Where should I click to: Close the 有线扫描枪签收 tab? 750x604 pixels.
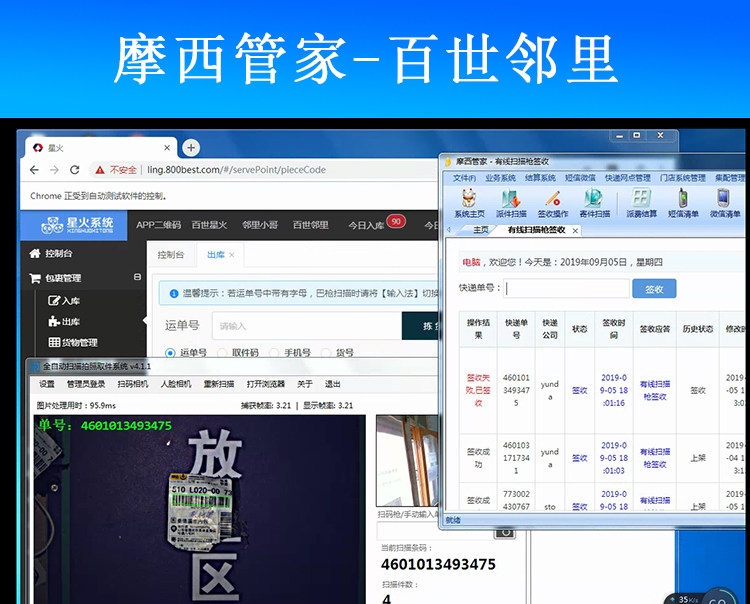coord(575,231)
